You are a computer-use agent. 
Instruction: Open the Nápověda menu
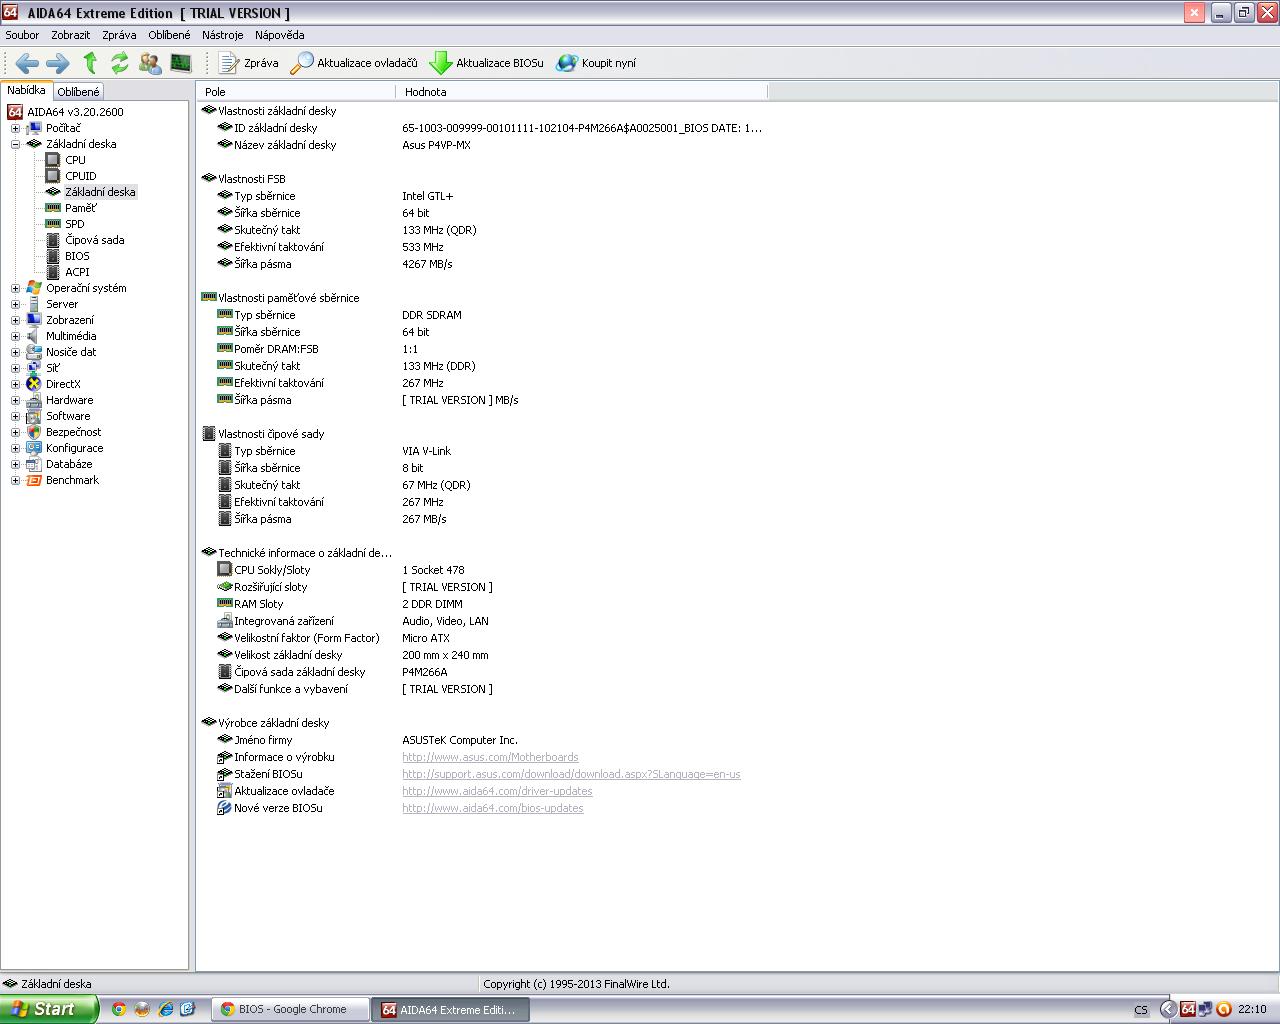[x=280, y=35]
